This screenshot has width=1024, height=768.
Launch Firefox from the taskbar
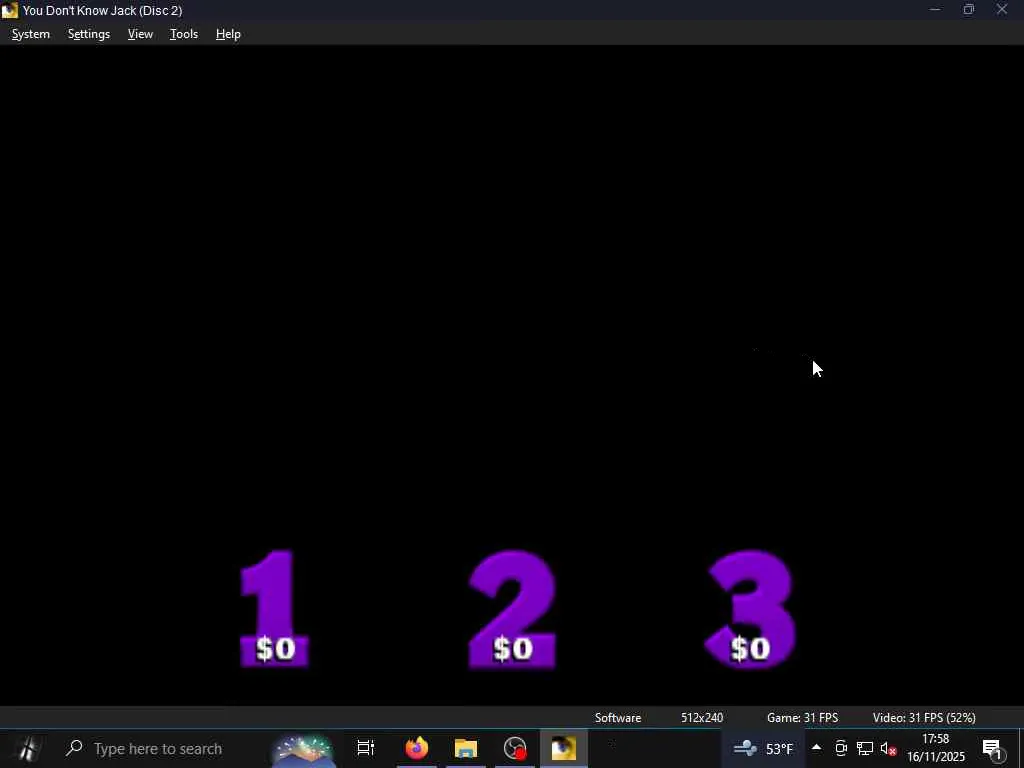point(417,748)
